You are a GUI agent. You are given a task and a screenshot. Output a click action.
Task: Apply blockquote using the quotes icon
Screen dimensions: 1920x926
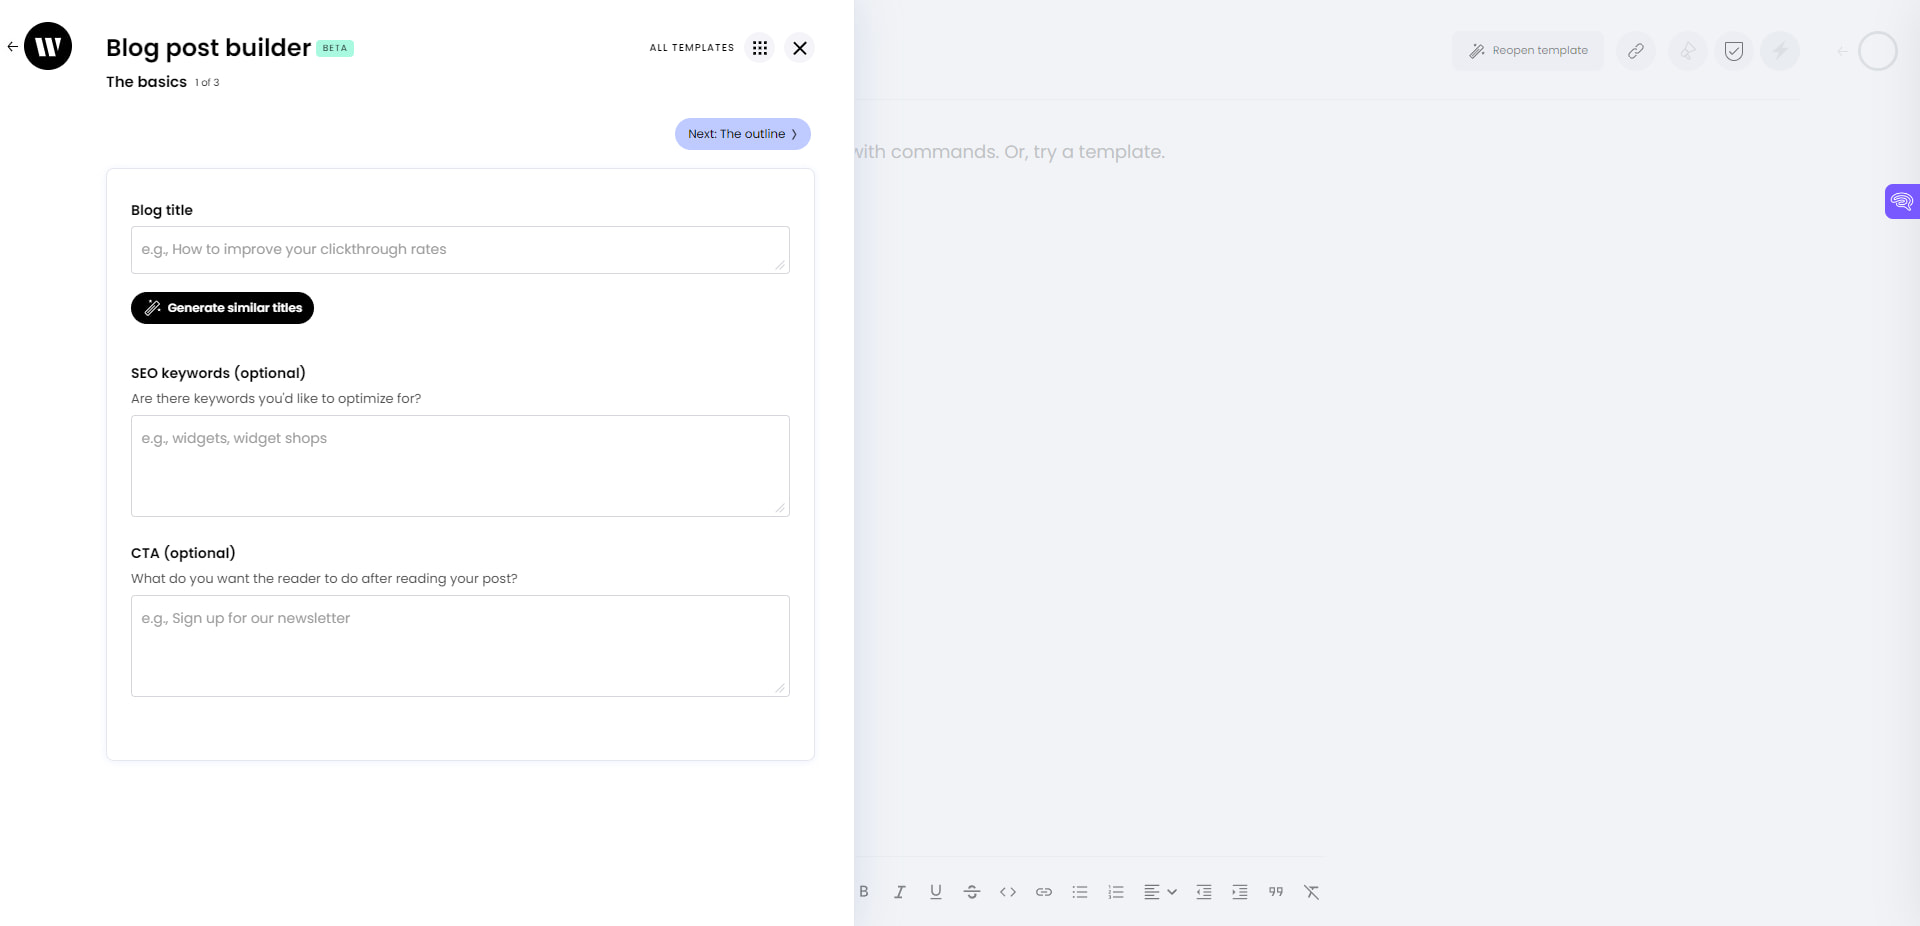click(1275, 891)
